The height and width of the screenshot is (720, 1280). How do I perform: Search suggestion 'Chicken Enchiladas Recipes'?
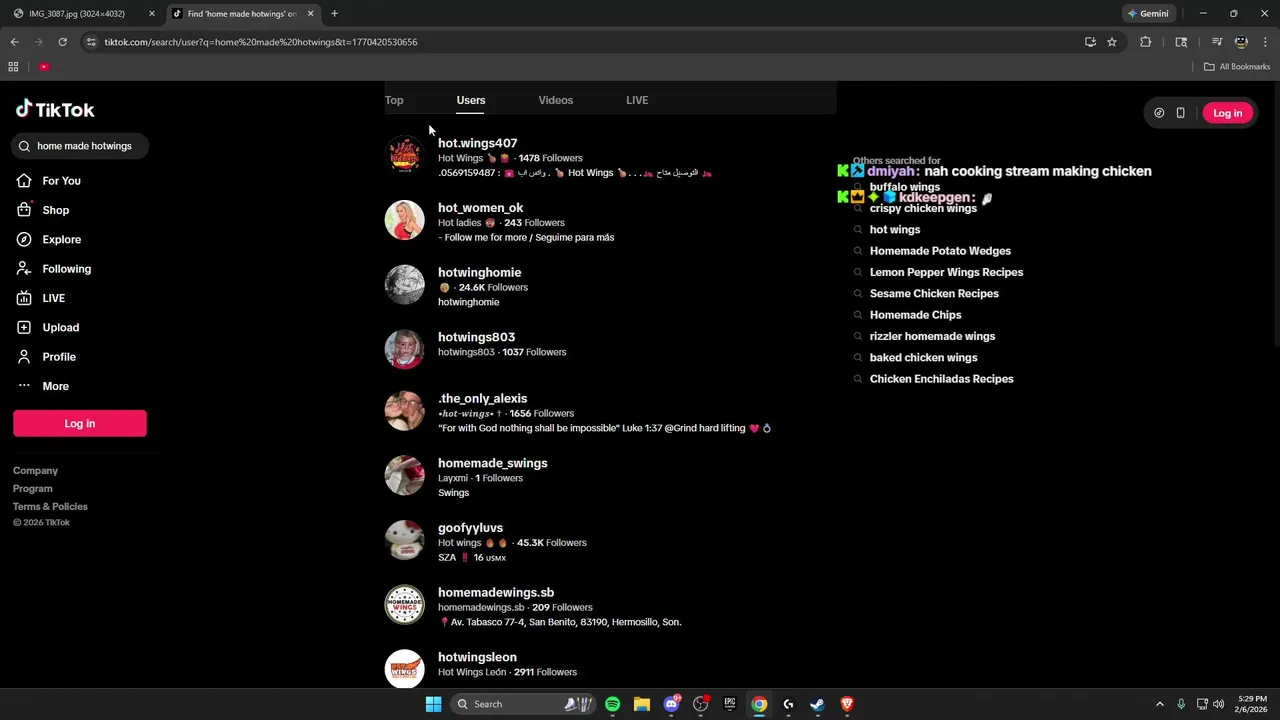point(941,379)
